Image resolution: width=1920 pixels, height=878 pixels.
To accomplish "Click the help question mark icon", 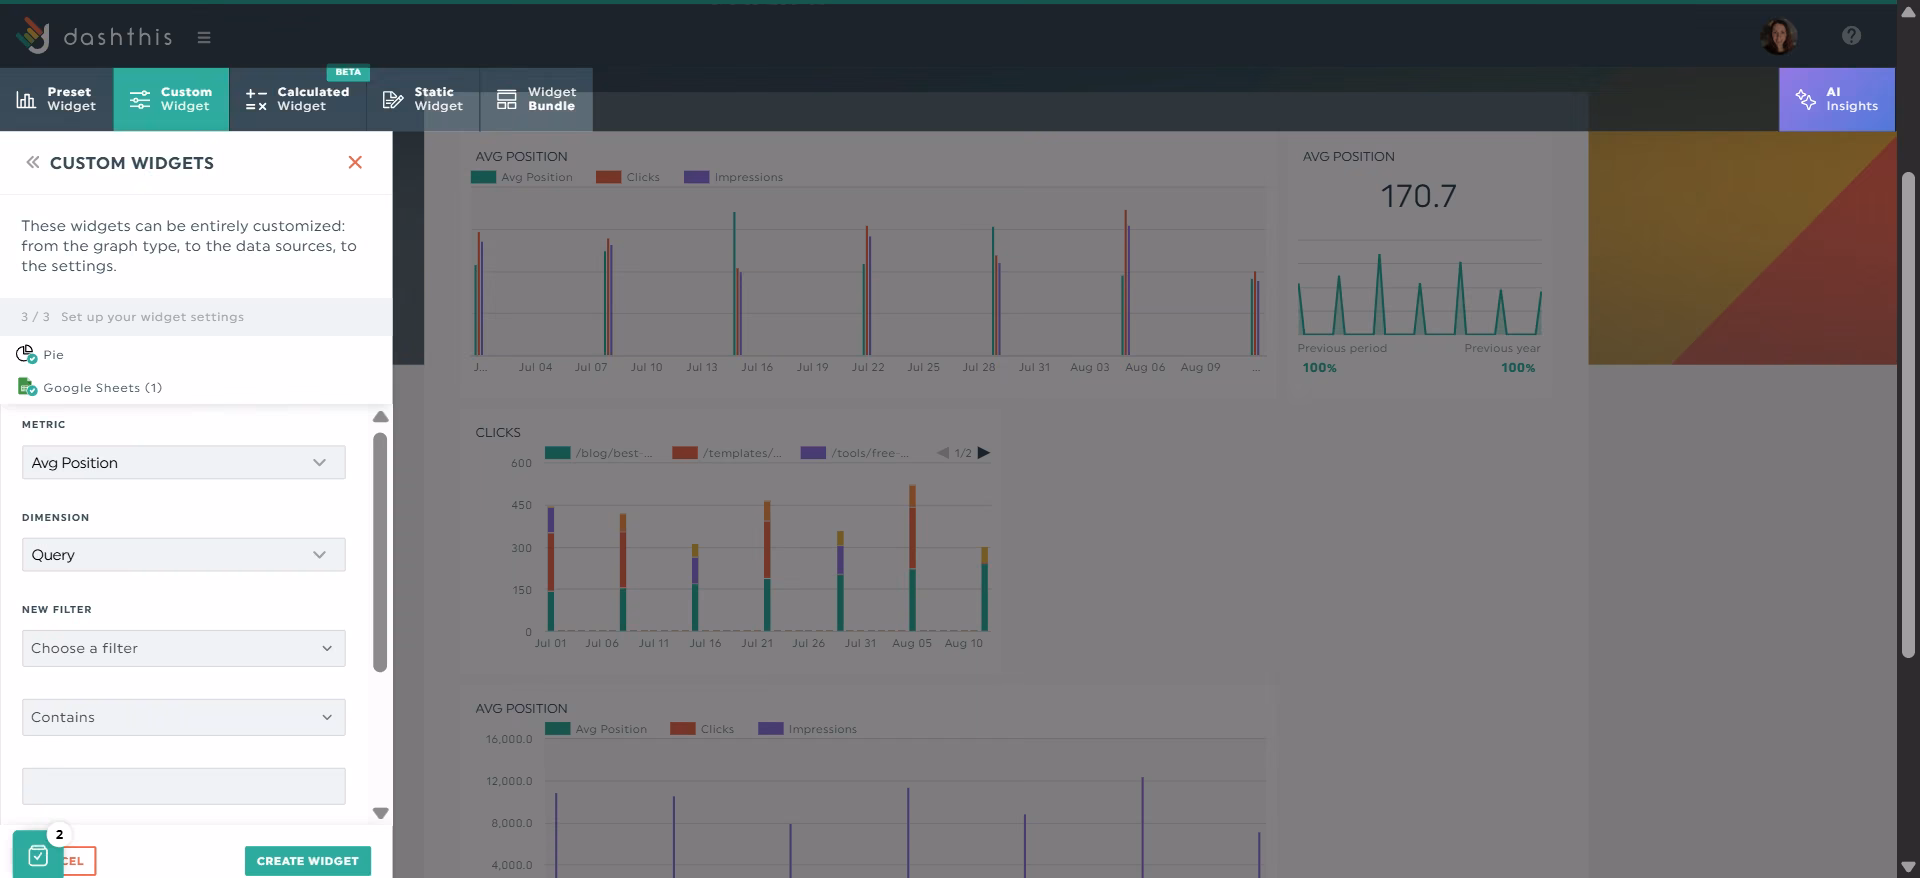I will (1851, 36).
